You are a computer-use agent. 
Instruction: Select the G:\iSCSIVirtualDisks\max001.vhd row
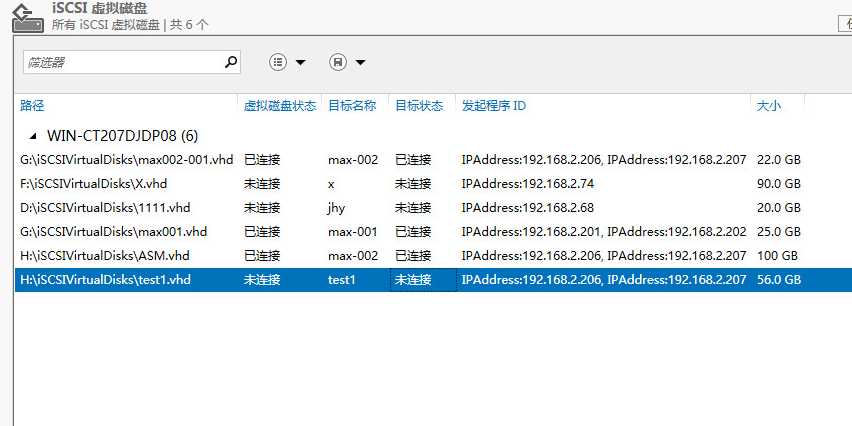(433, 231)
